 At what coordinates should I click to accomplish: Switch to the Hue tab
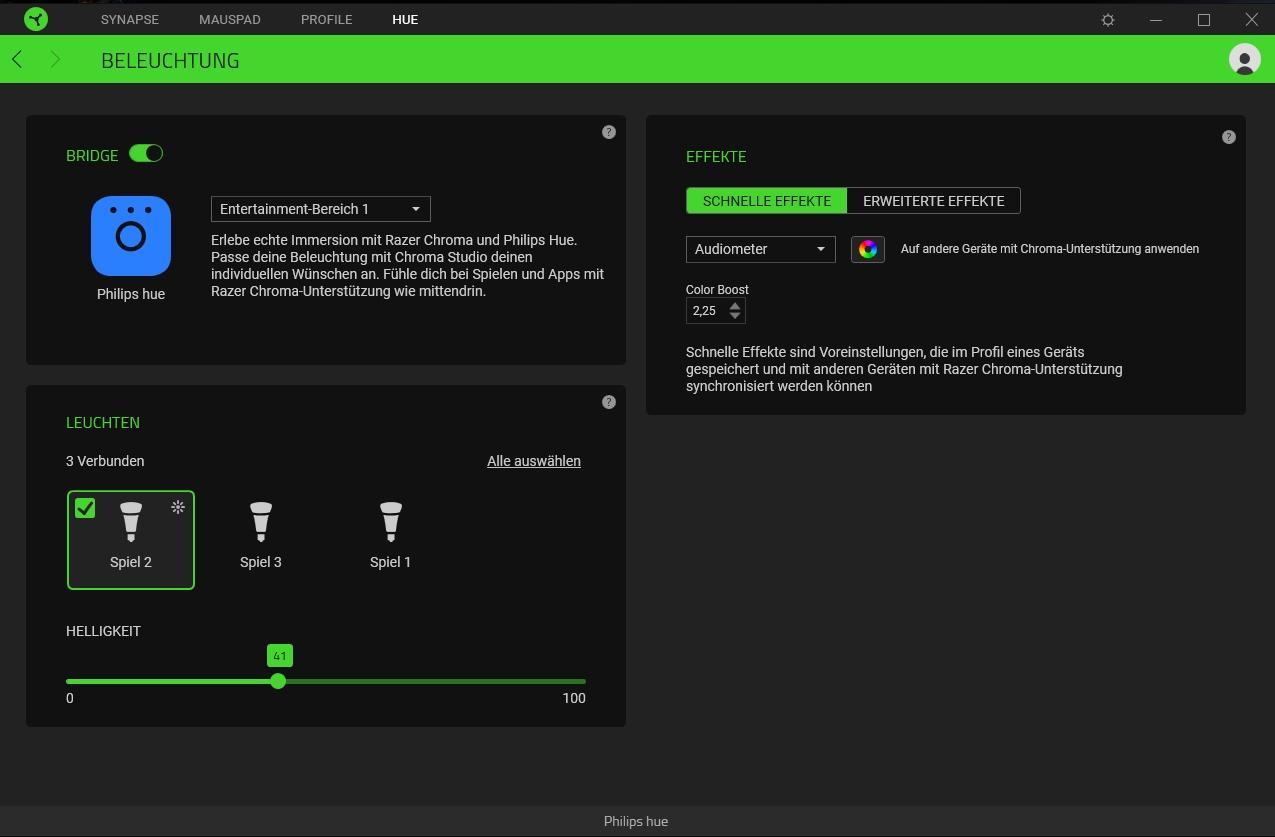click(x=405, y=20)
